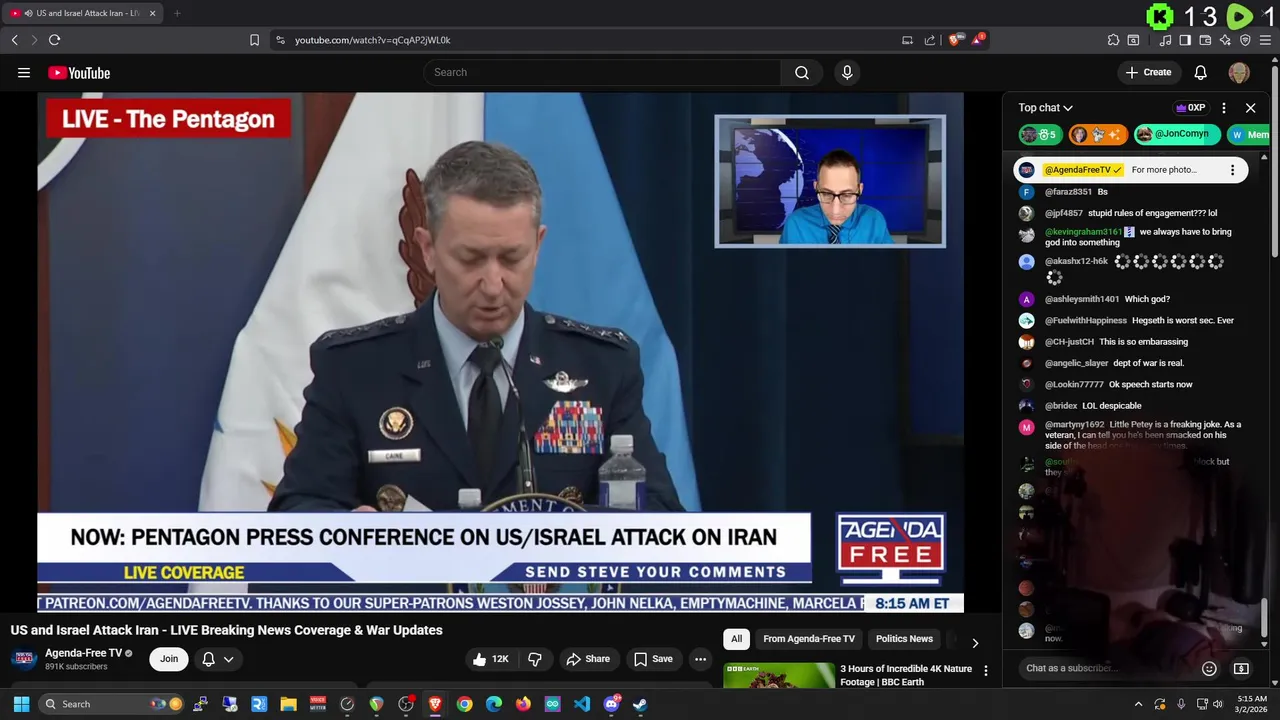The height and width of the screenshot is (720, 1280).
Task: Select the US and Israel Attack Iran tab
Action: pyautogui.click(x=82, y=13)
